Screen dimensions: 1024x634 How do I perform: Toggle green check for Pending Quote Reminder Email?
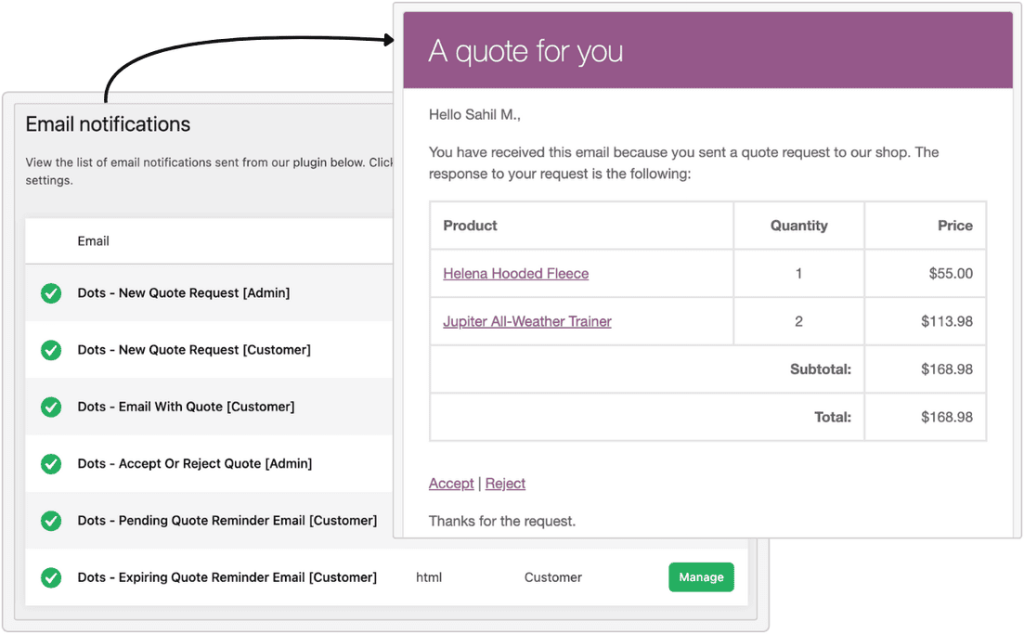coord(51,520)
